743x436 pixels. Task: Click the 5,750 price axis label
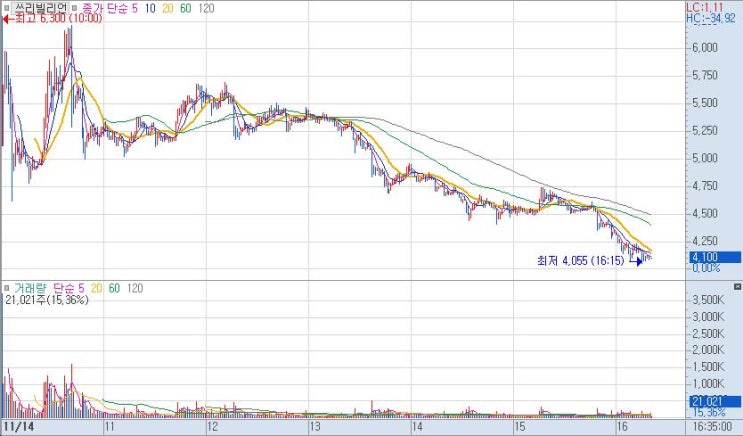pyautogui.click(x=705, y=75)
